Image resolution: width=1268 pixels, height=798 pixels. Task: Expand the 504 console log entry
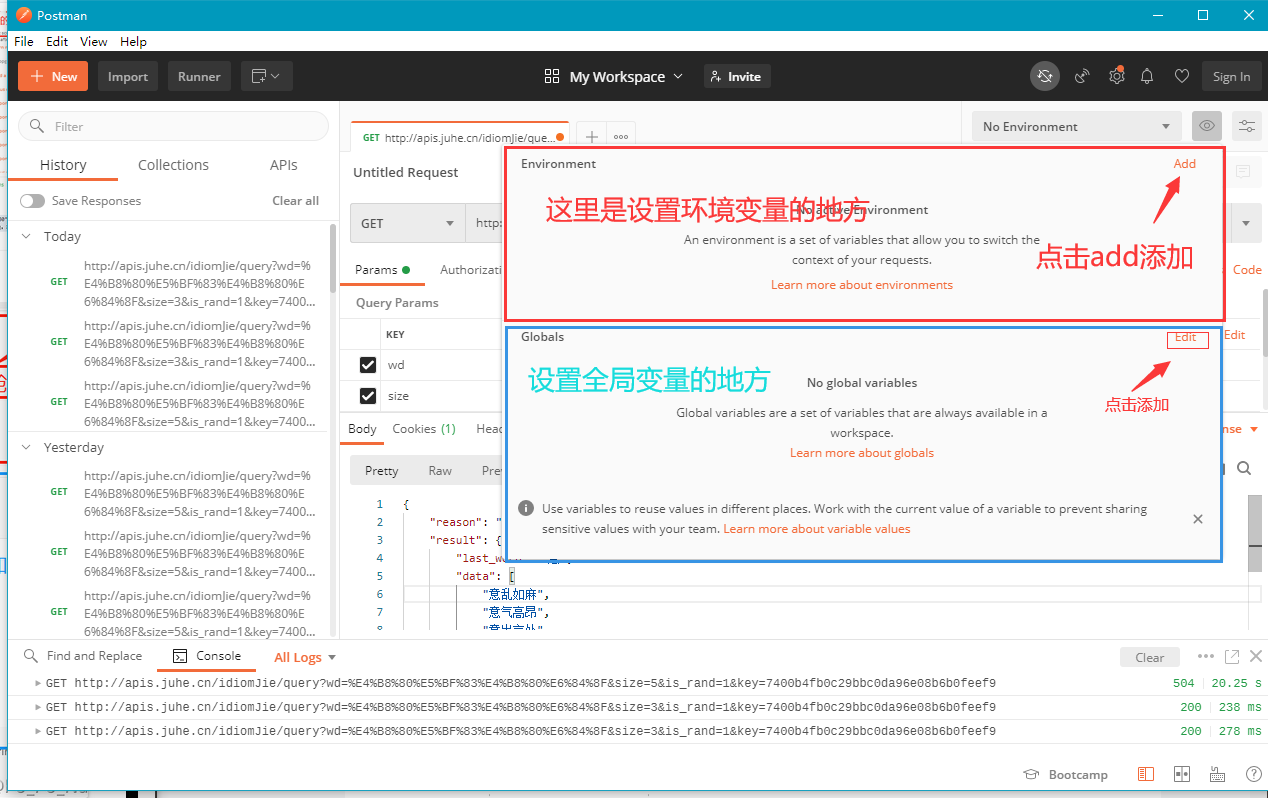tap(38, 683)
